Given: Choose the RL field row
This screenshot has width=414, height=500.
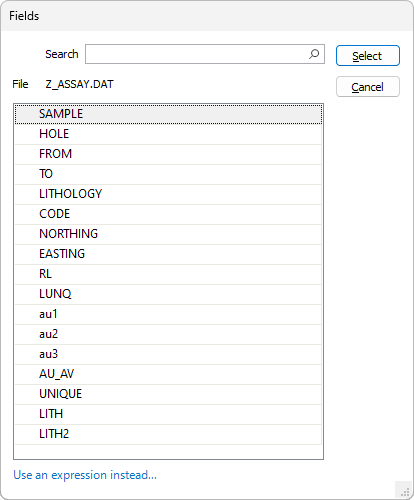Looking at the screenshot, I should click(168, 274).
